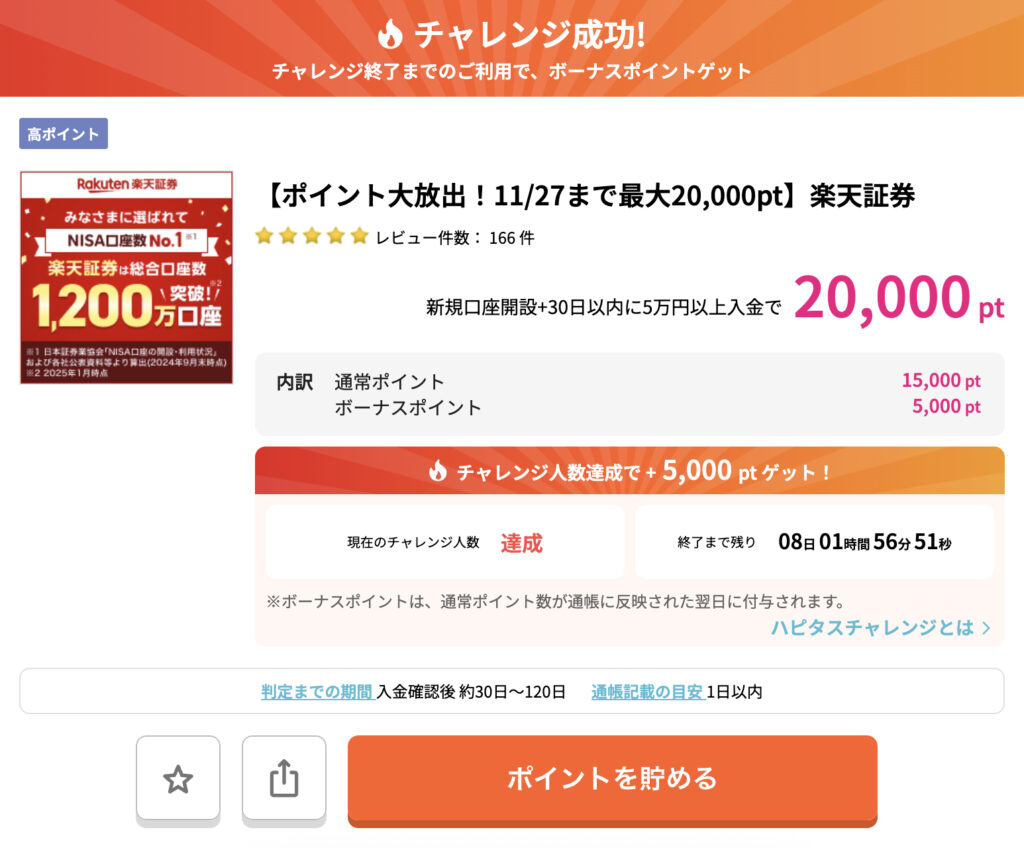
Task: Click the flame icon beside チャレンジ成功!
Action: 390,35
